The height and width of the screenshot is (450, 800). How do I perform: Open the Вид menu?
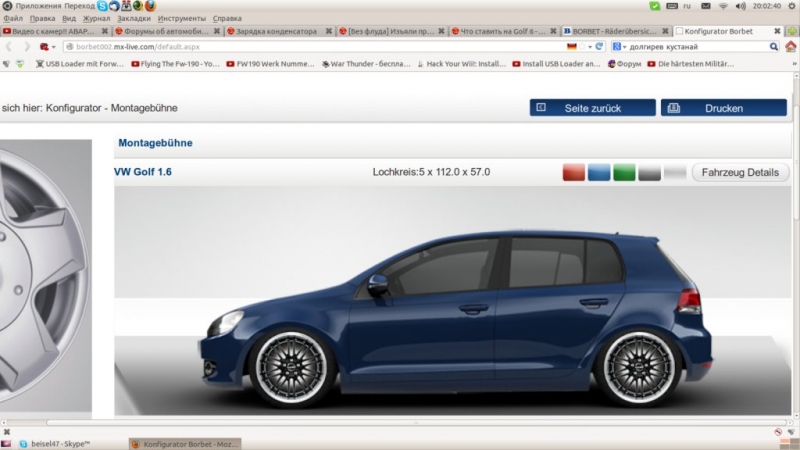(x=69, y=18)
